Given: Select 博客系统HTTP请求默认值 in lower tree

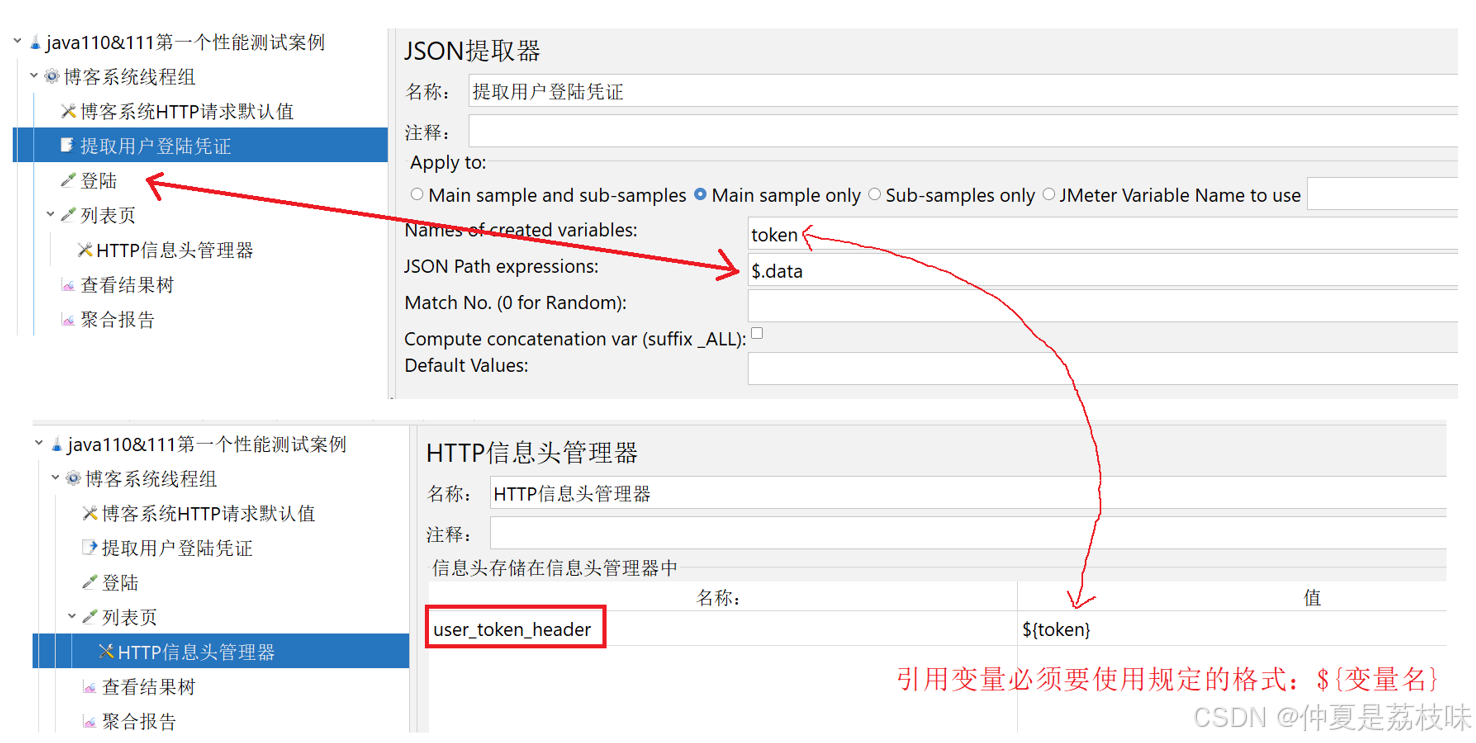Looking at the screenshot, I should coord(209,513).
